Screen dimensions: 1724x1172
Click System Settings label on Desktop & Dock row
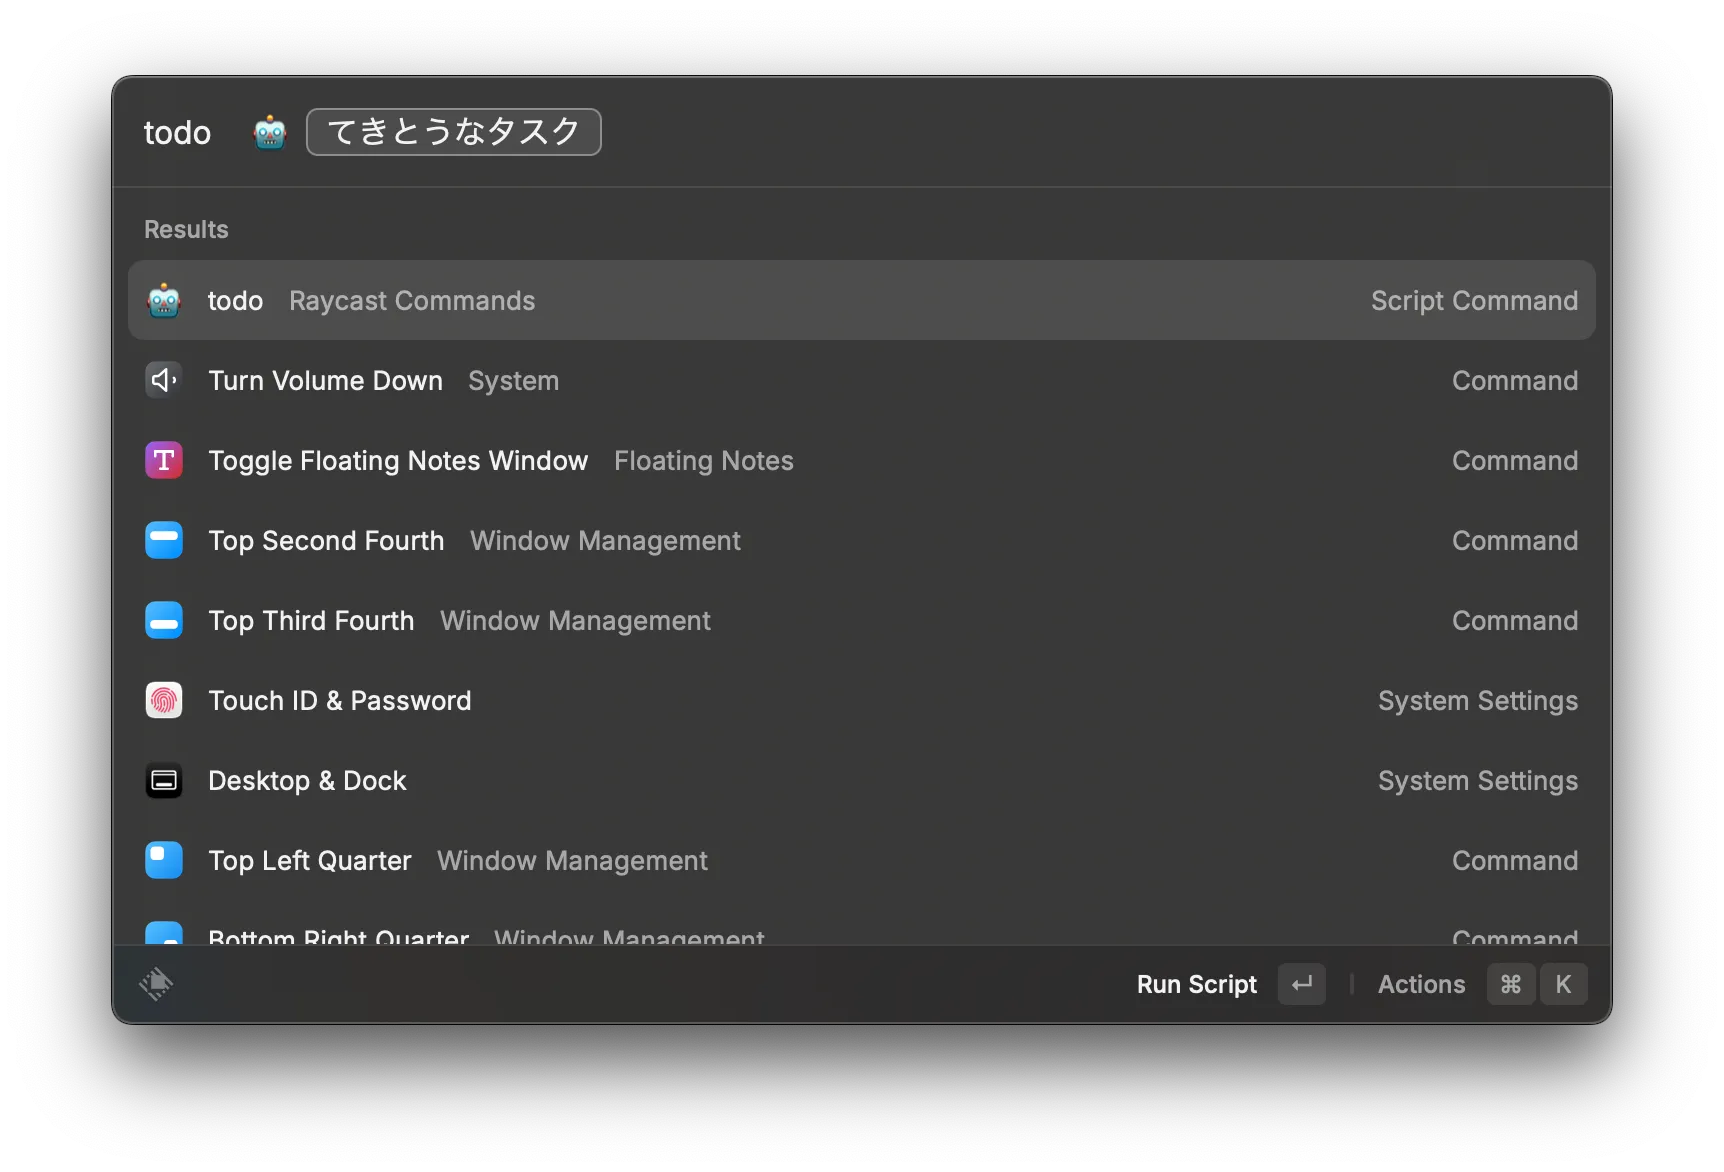click(1478, 780)
